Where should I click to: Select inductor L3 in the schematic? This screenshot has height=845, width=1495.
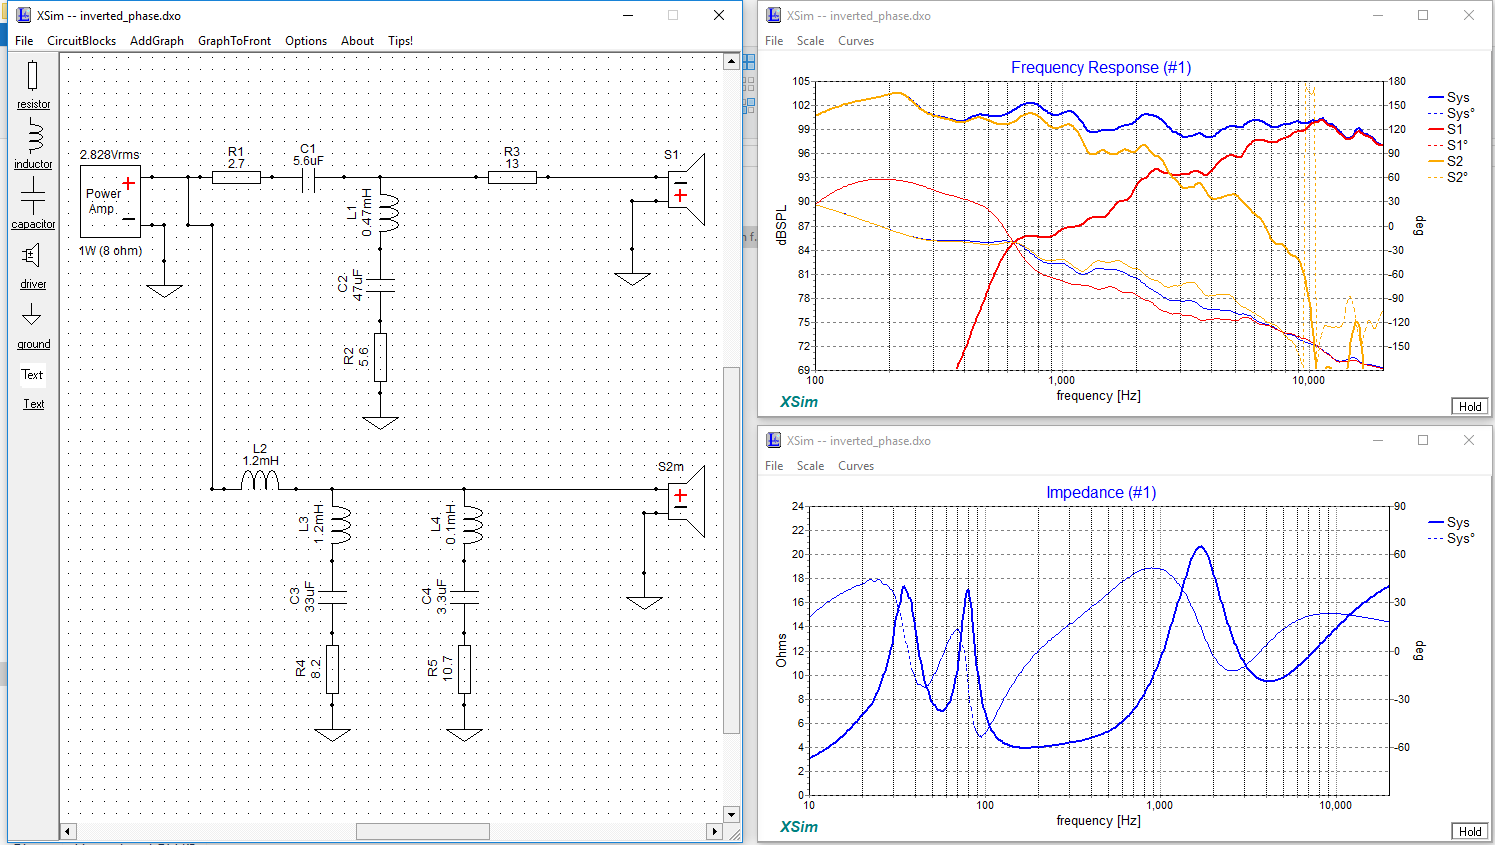coord(340,524)
